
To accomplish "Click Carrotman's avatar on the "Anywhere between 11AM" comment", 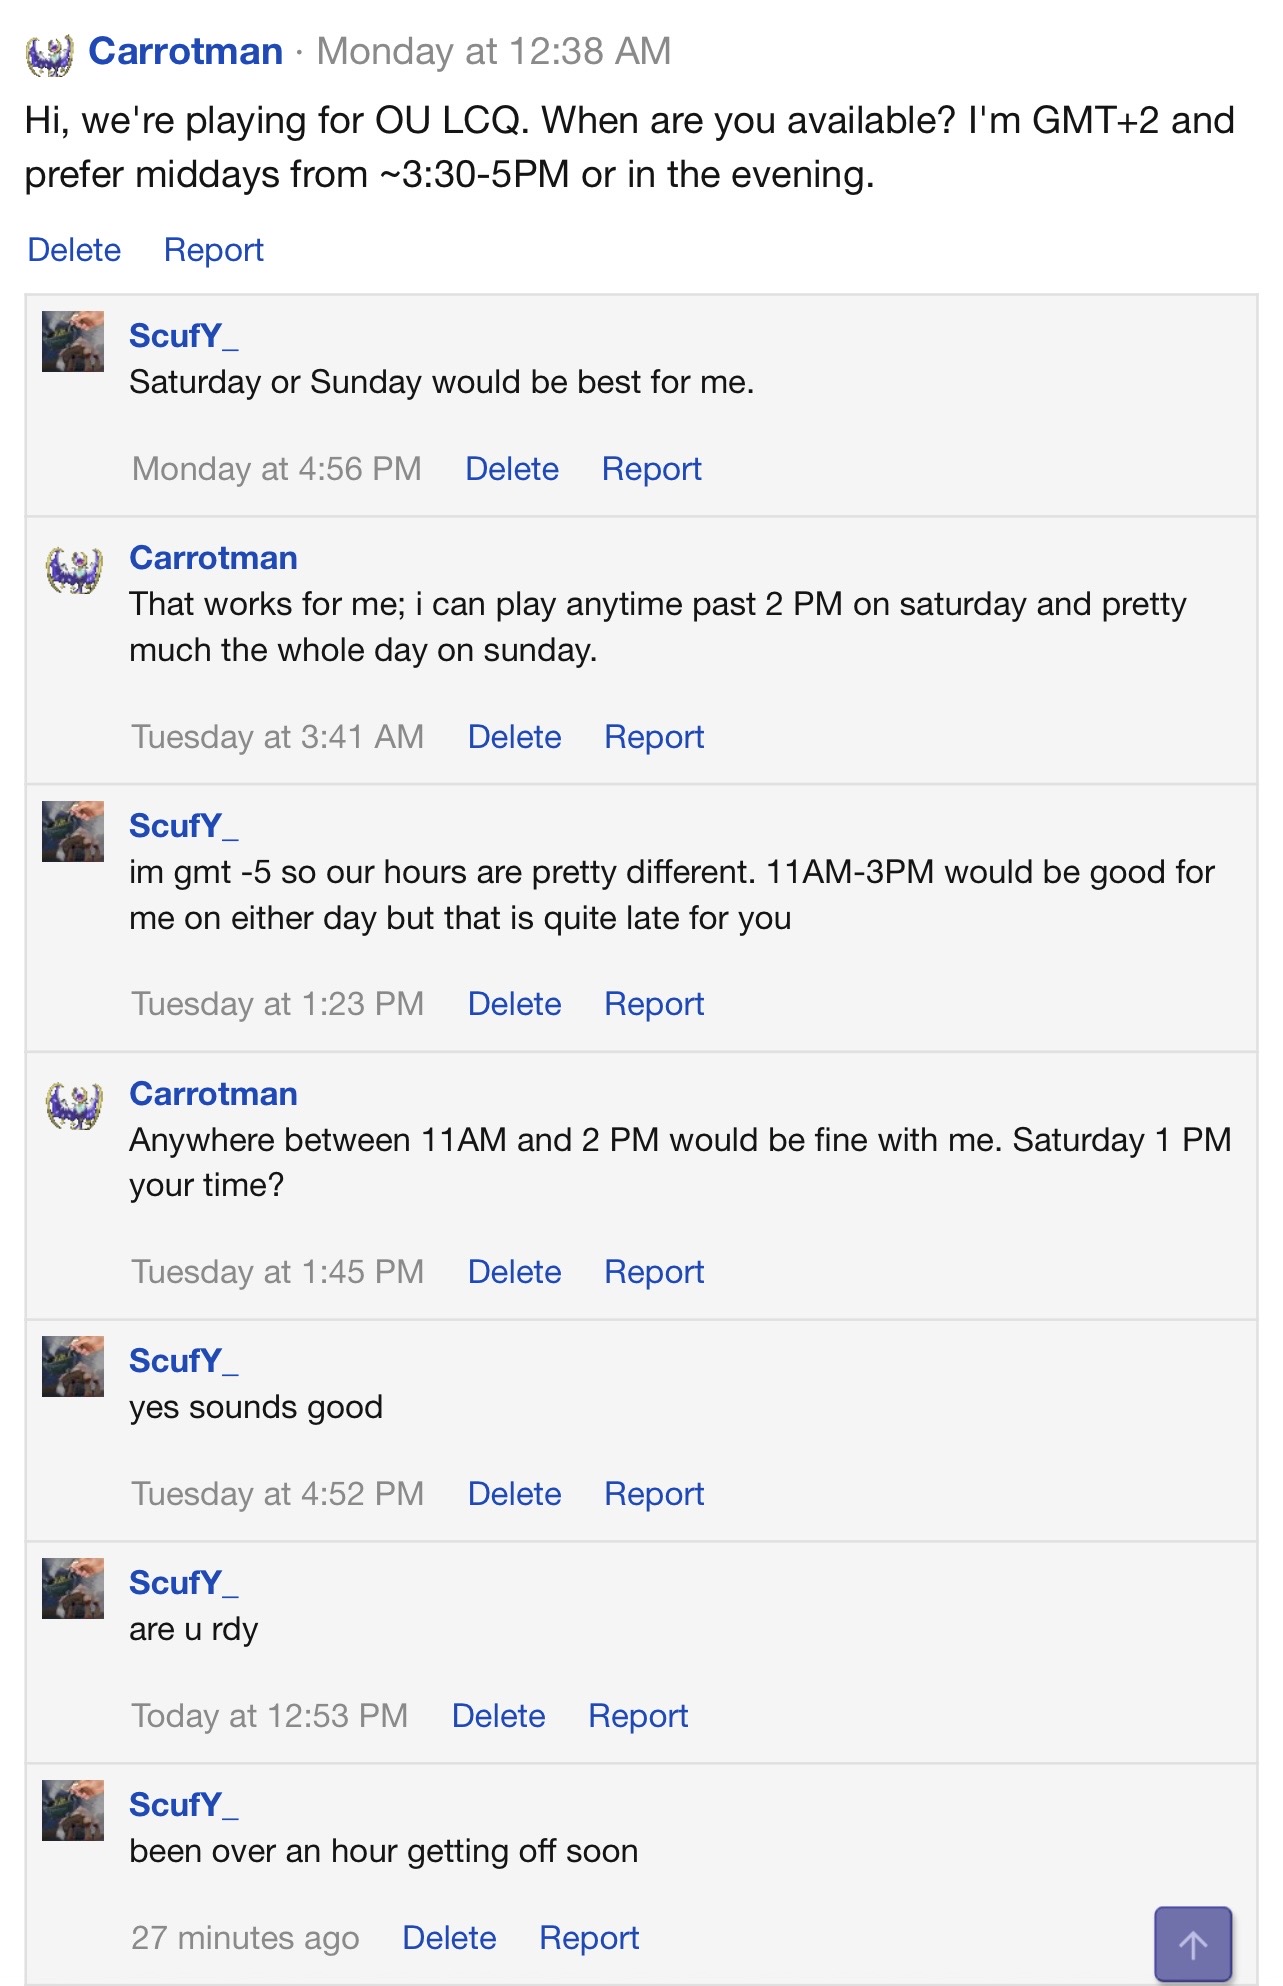I will pyautogui.click(x=74, y=1106).
